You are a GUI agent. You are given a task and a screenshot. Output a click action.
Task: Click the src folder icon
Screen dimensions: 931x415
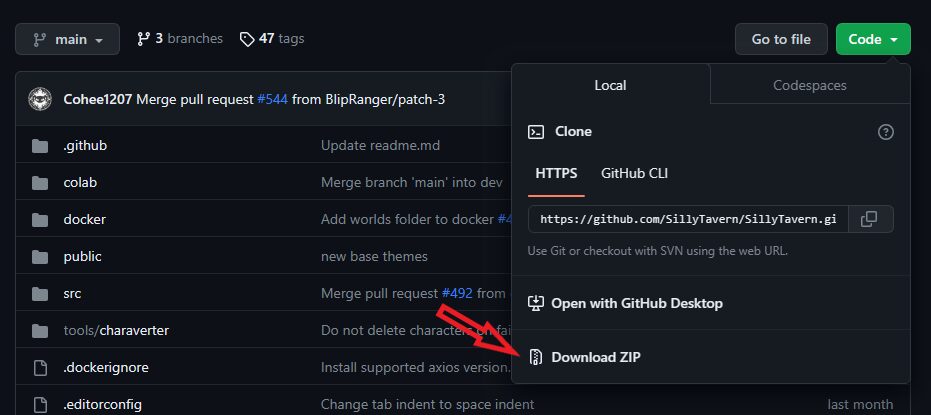pyautogui.click(x=40, y=293)
